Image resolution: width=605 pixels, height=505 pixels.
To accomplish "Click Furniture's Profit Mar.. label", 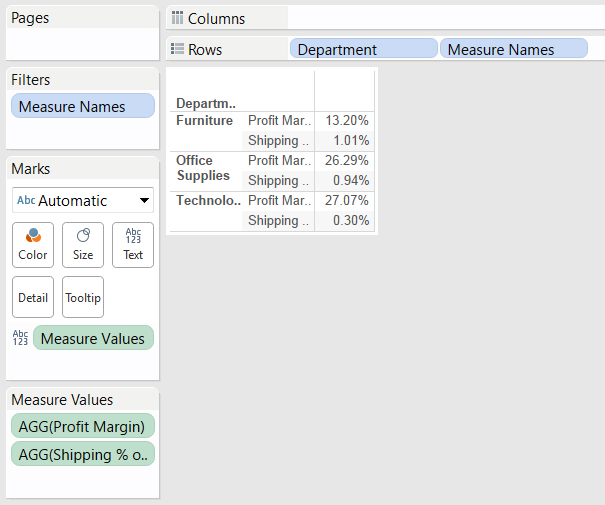I will (279, 120).
